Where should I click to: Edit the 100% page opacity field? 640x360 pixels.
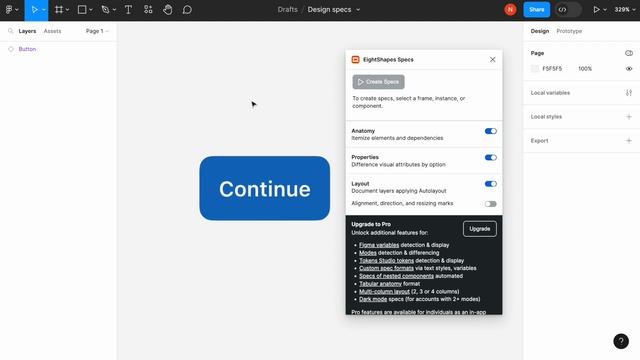point(585,69)
